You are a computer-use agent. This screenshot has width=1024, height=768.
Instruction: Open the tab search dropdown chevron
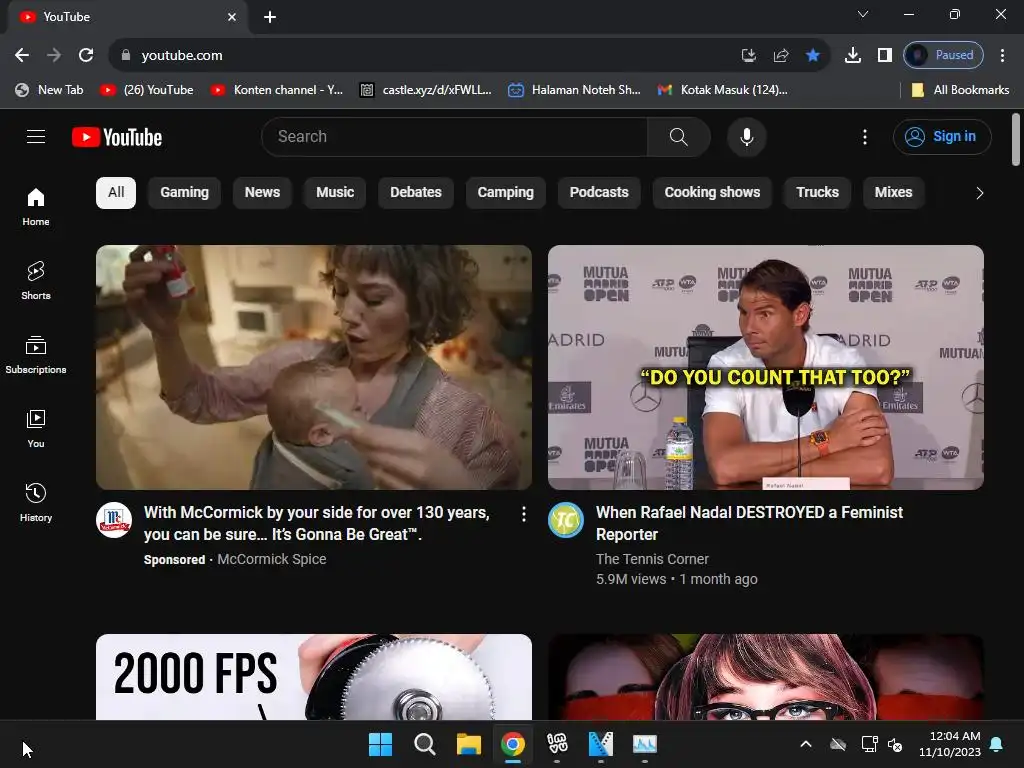(863, 14)
